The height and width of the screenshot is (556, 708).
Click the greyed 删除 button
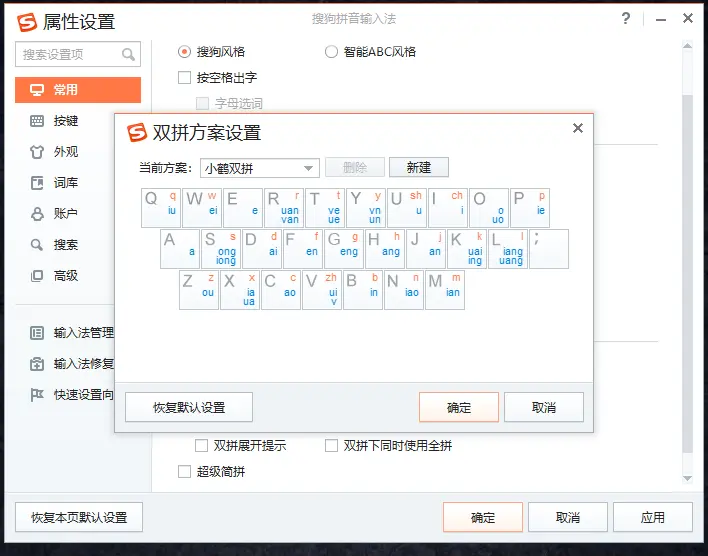coord(355,168)
